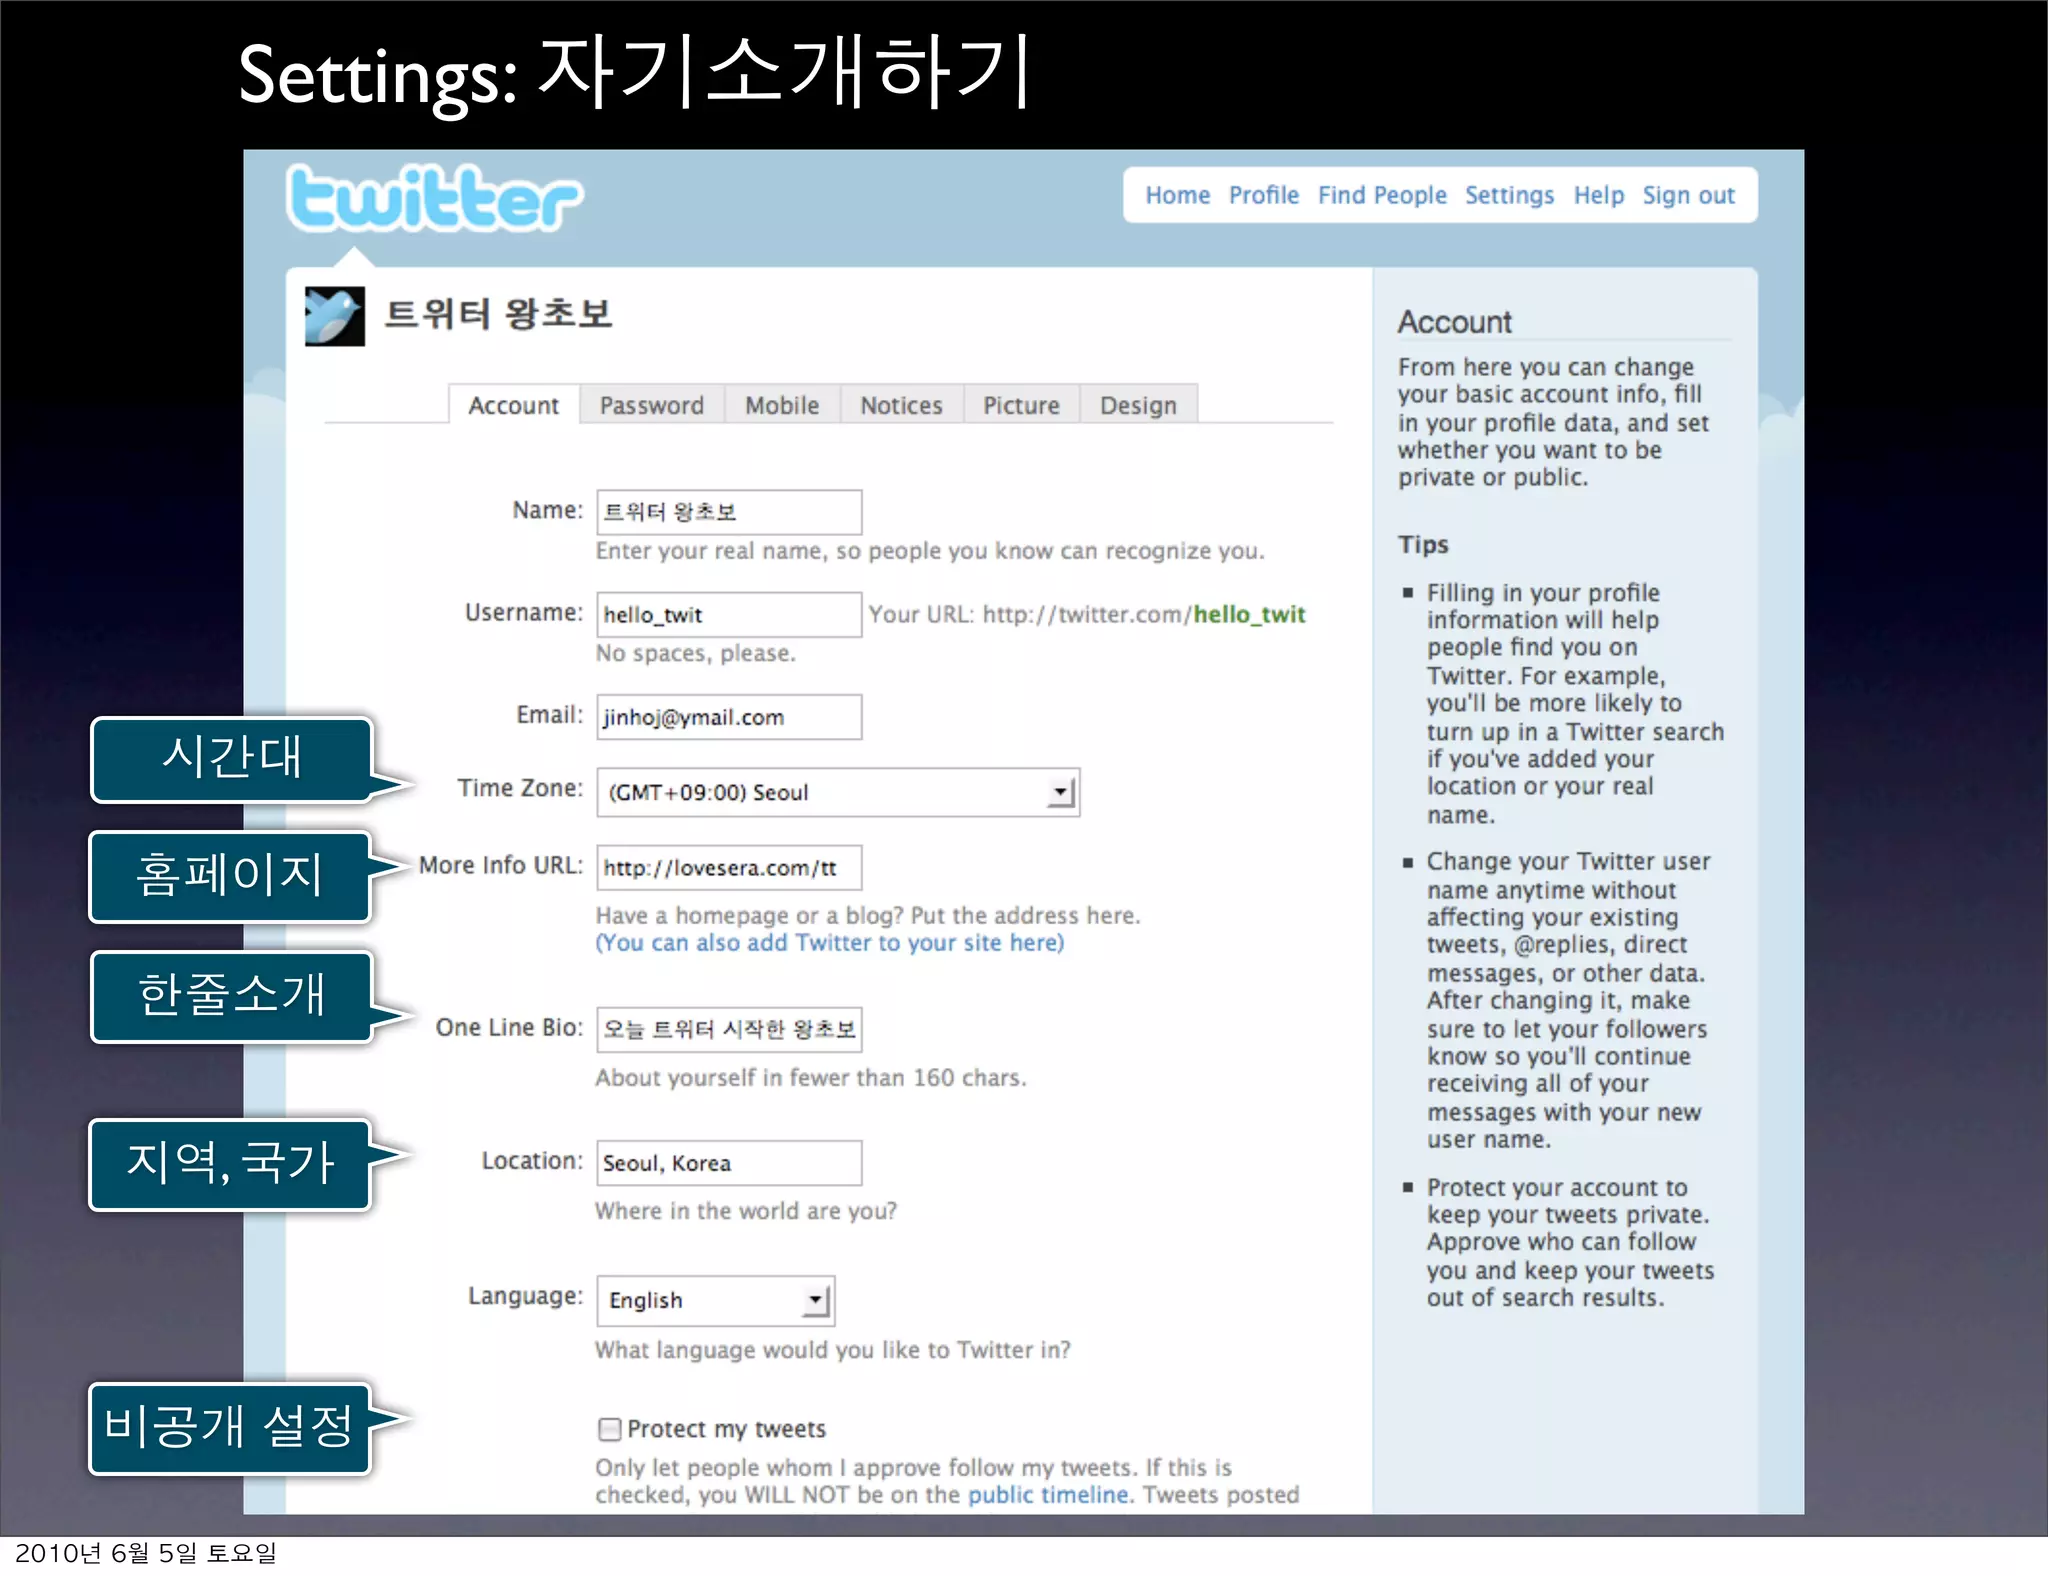This screenshot has width=2048, height=1576.
Task: Open the public timeline link
Action: pos(1048,1495)
